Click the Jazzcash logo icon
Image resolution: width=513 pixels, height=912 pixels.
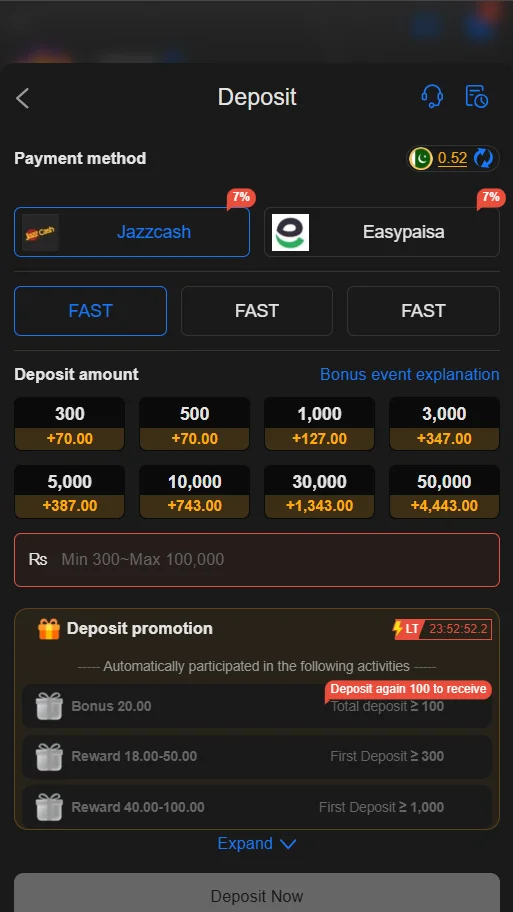click(x=40, y=232)
